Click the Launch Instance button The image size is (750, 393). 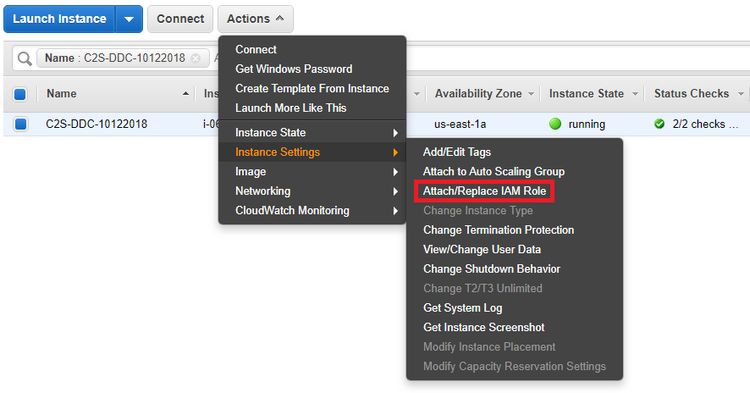59,19
